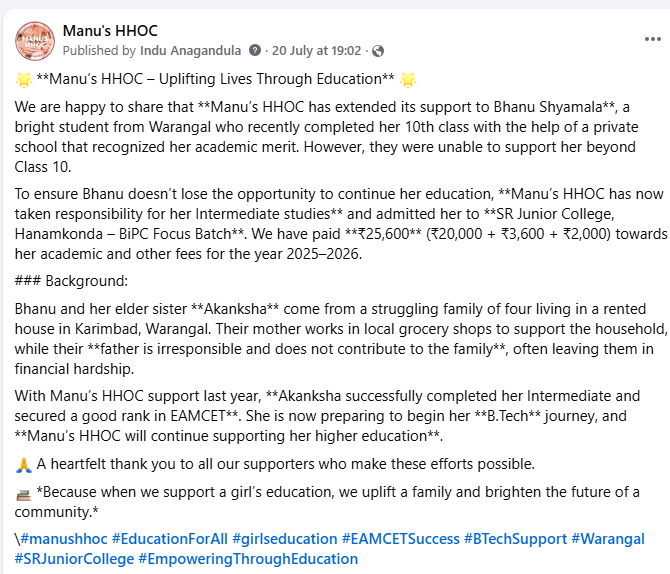Open the #EmpoweringThroughEducation hashtag

click(248, 559)
